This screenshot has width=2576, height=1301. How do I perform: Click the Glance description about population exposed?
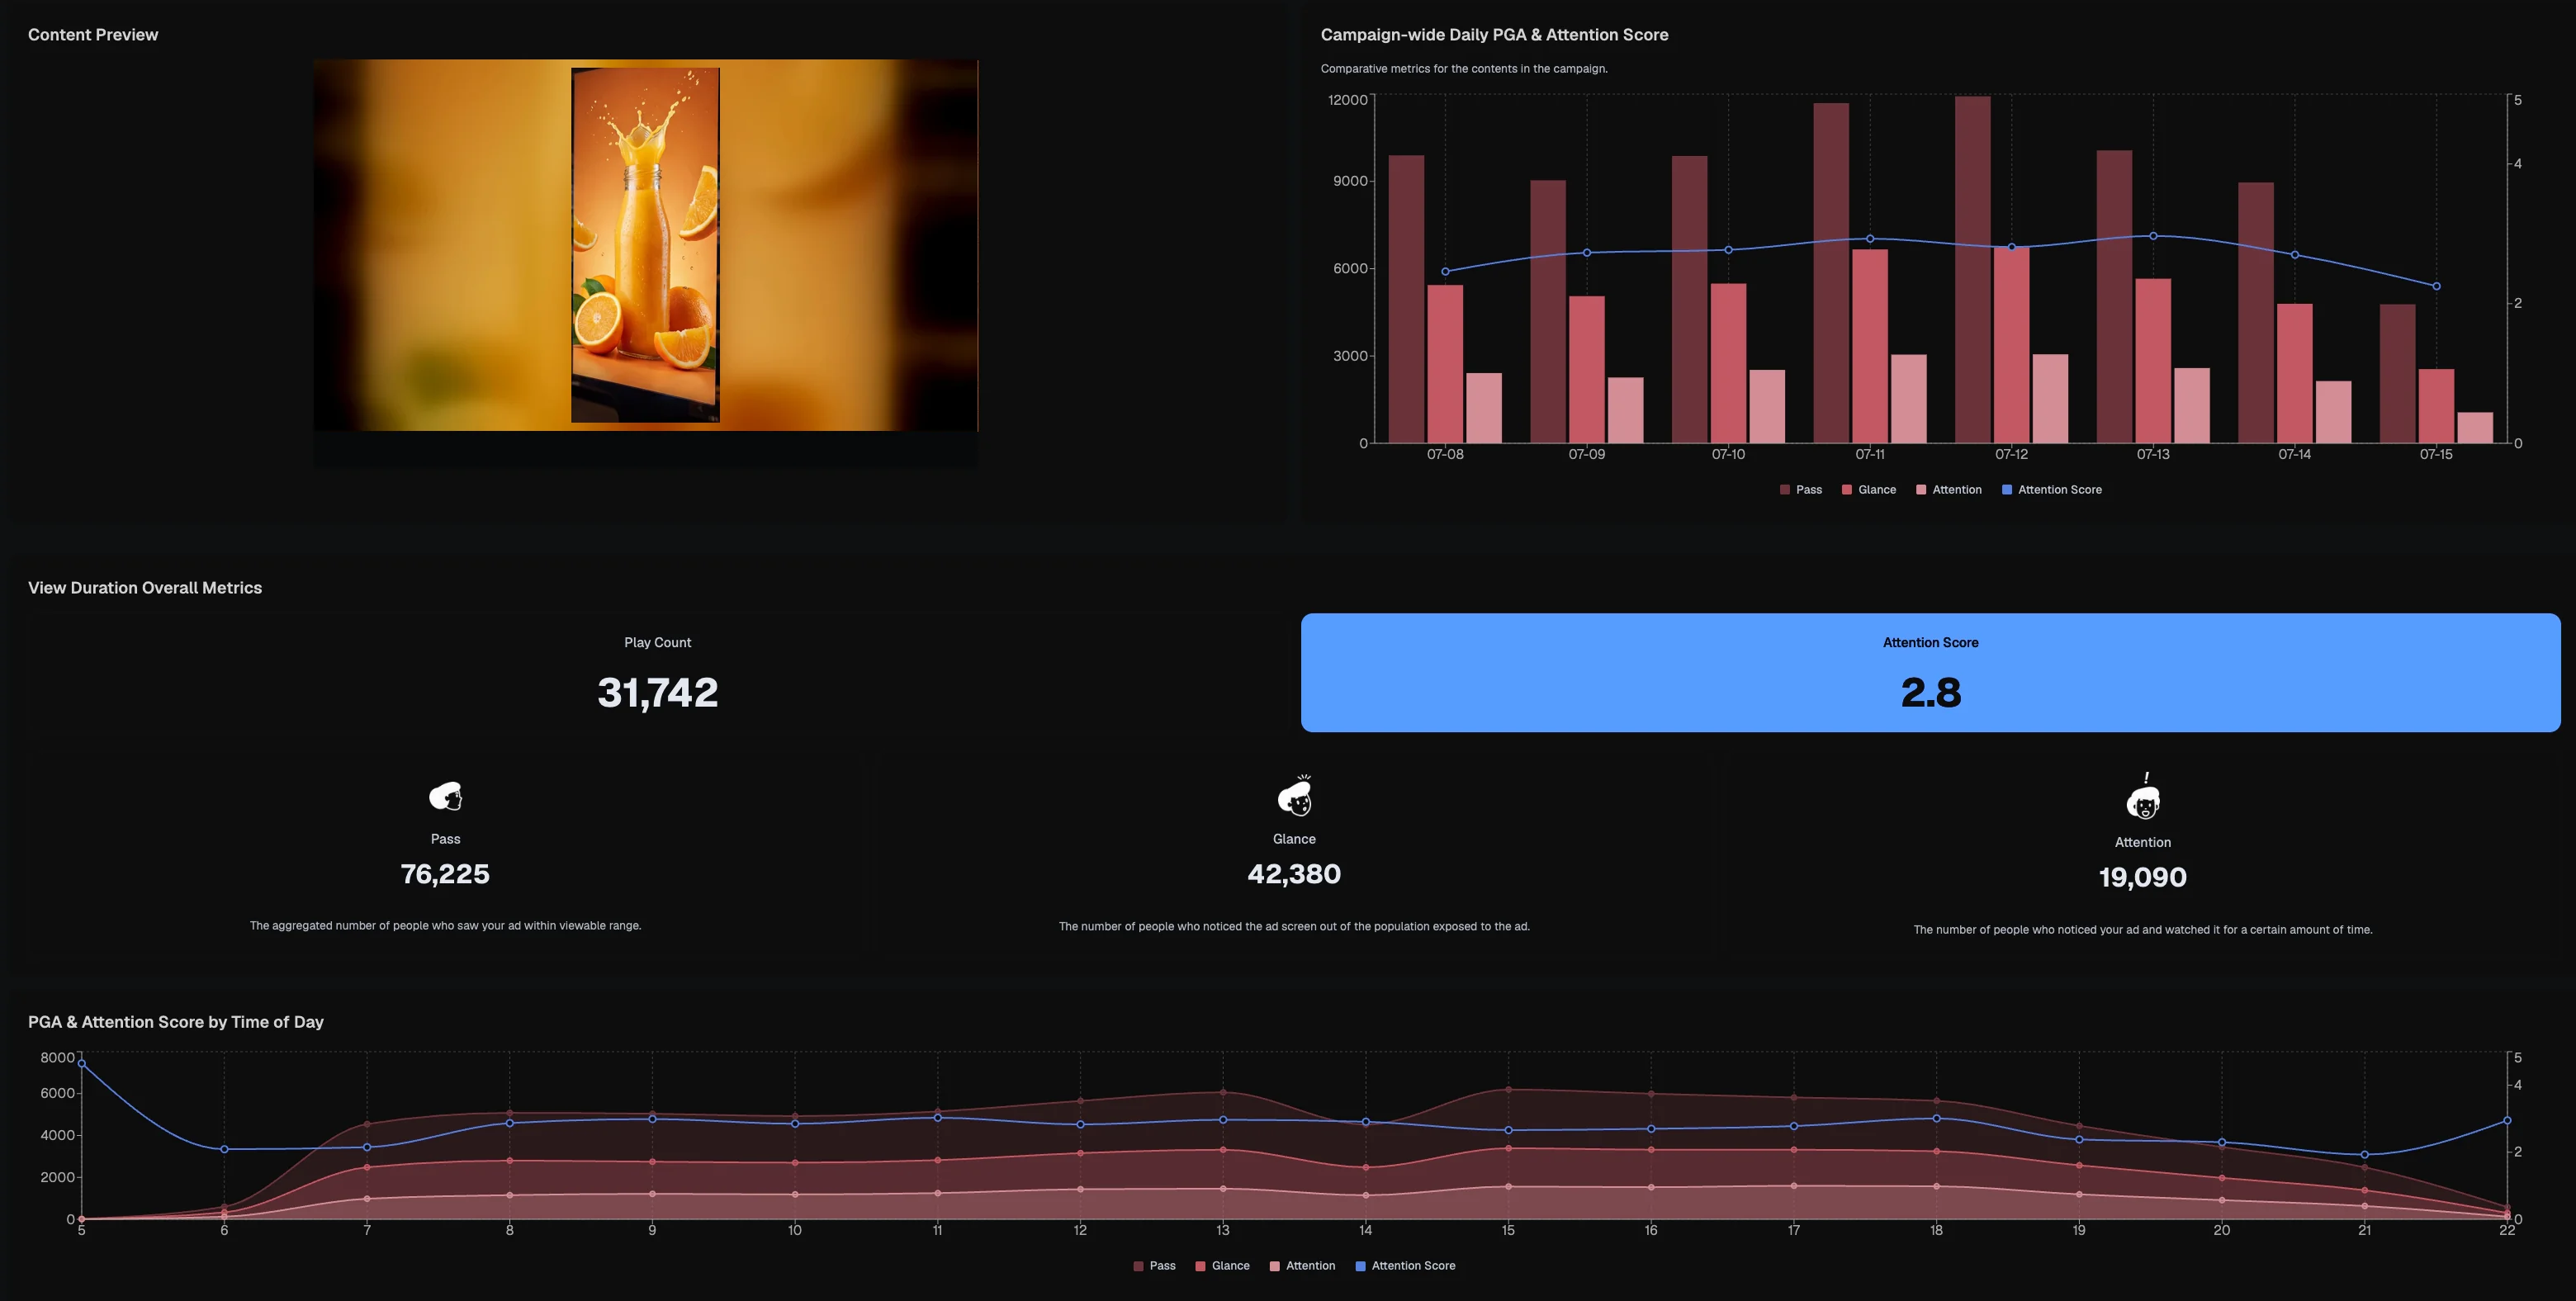(1294, 927)
